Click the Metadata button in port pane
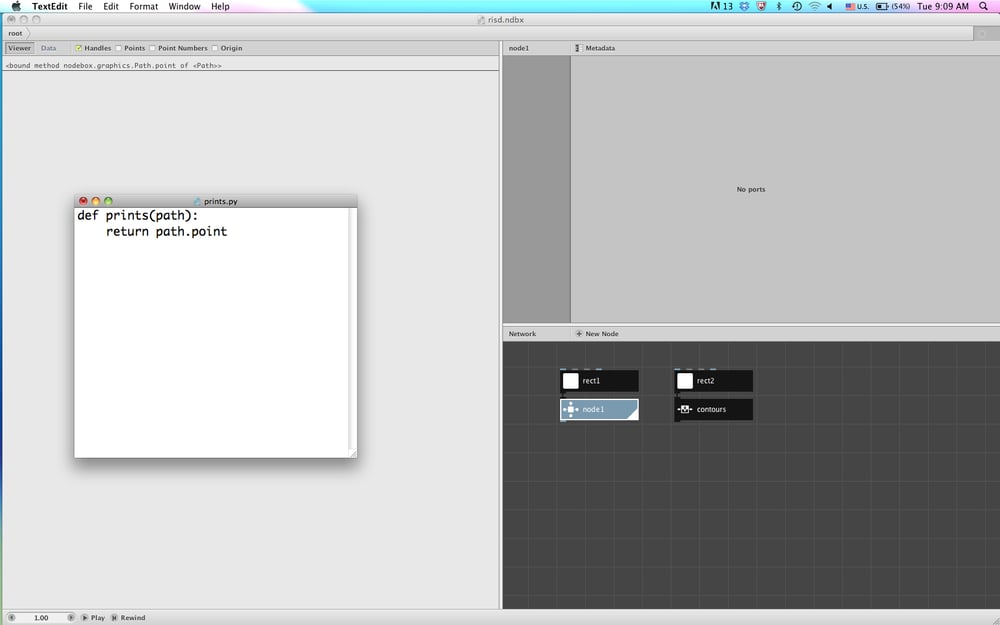Screen dimensions: 1000x625 [x=595, y=48]
